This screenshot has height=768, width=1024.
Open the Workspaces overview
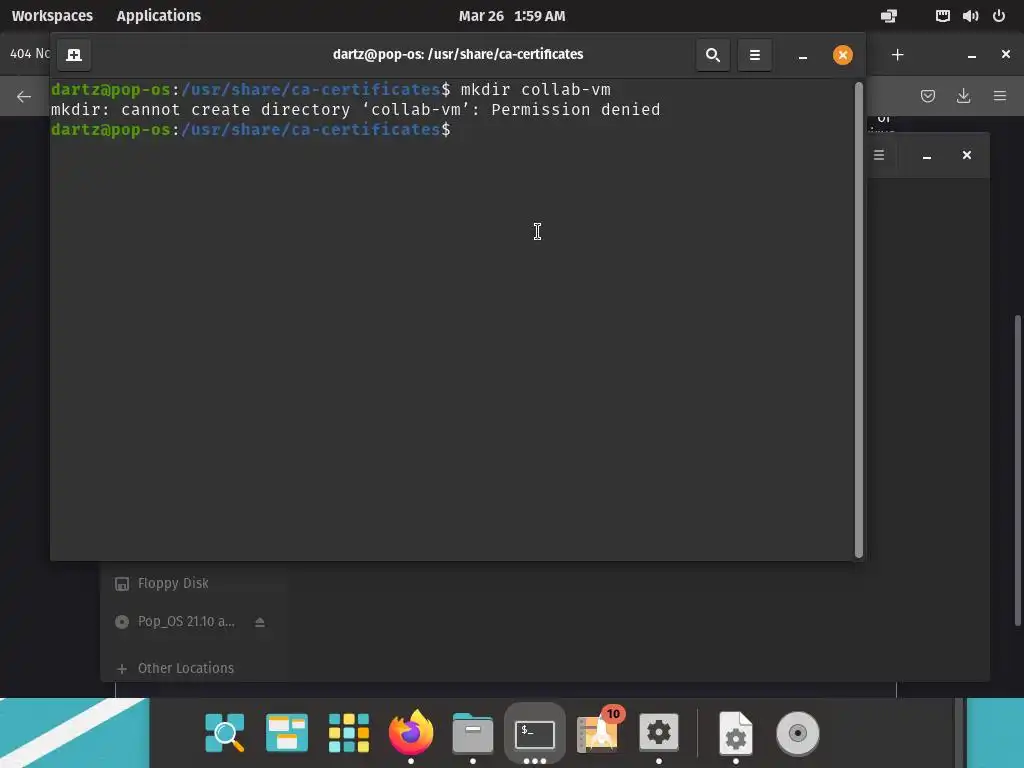[52, 16]
